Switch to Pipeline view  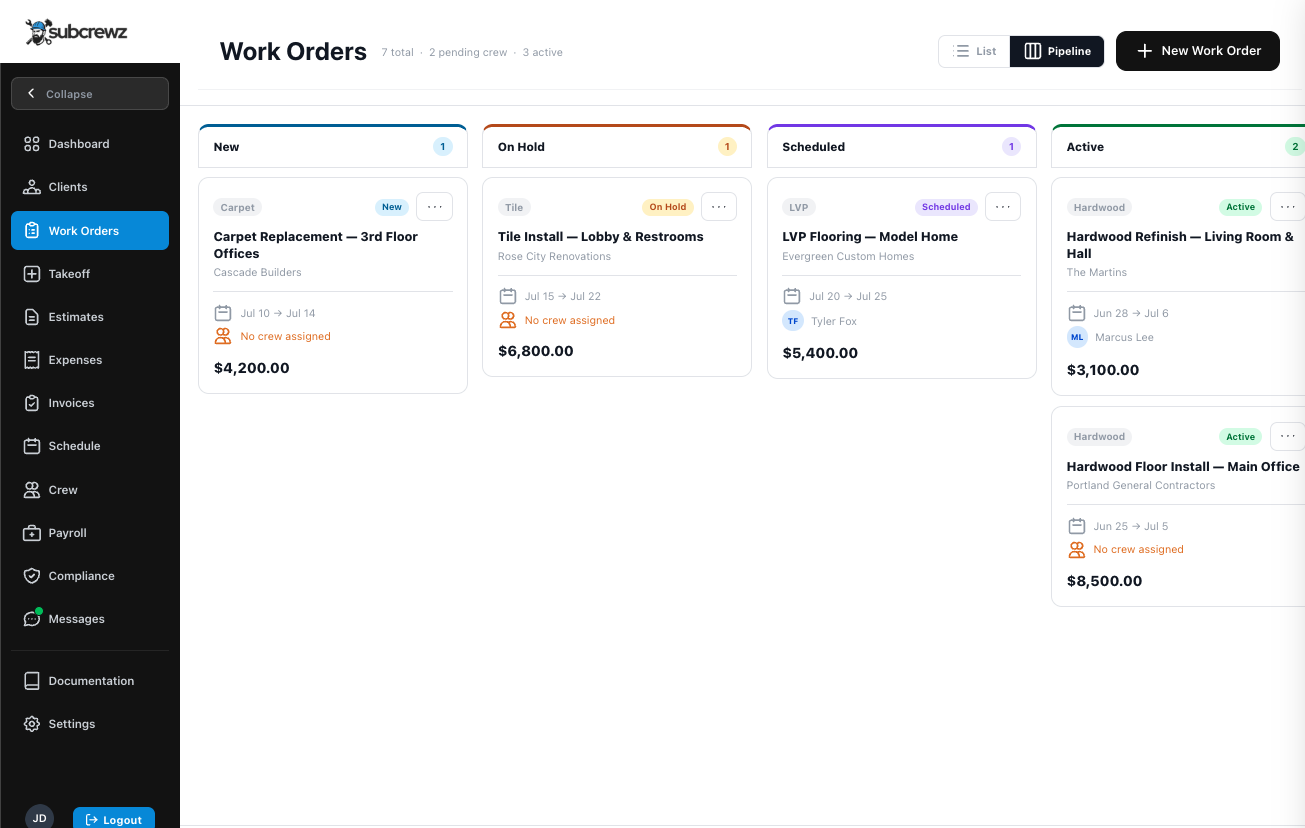1057,51
